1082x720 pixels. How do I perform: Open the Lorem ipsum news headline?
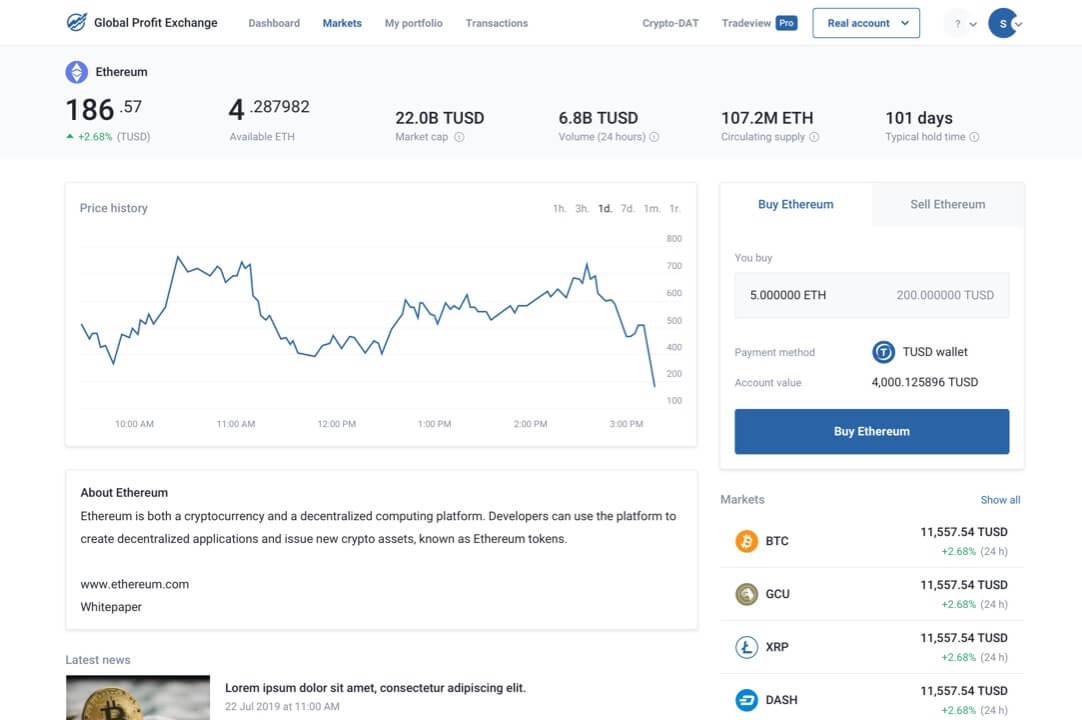point(375,688)
